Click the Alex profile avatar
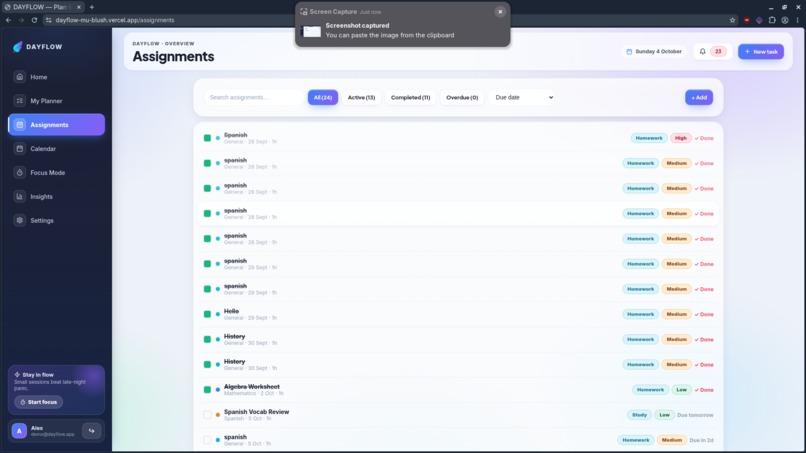Viewport: 806px width, 453px height. (x=20, y=431)
